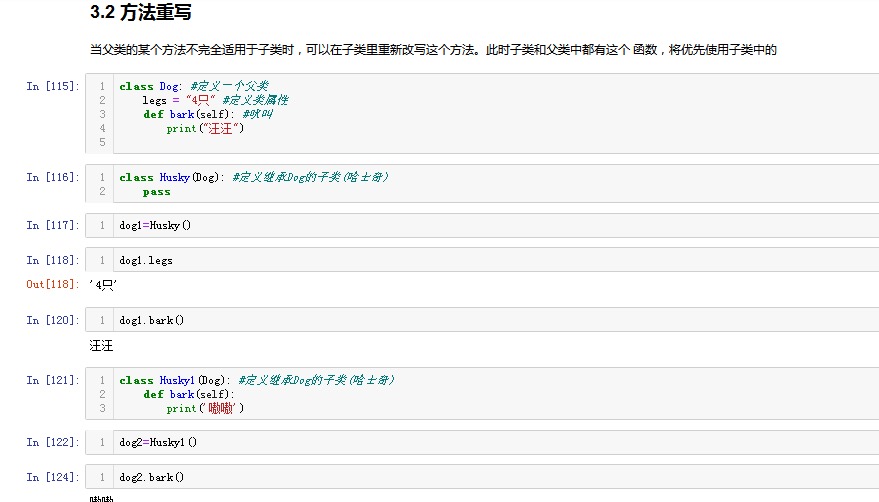Image resolution: width=879 pixels, height=502 pixels.
Task: Click the In [117] prompt label
Action: (53, 225)
